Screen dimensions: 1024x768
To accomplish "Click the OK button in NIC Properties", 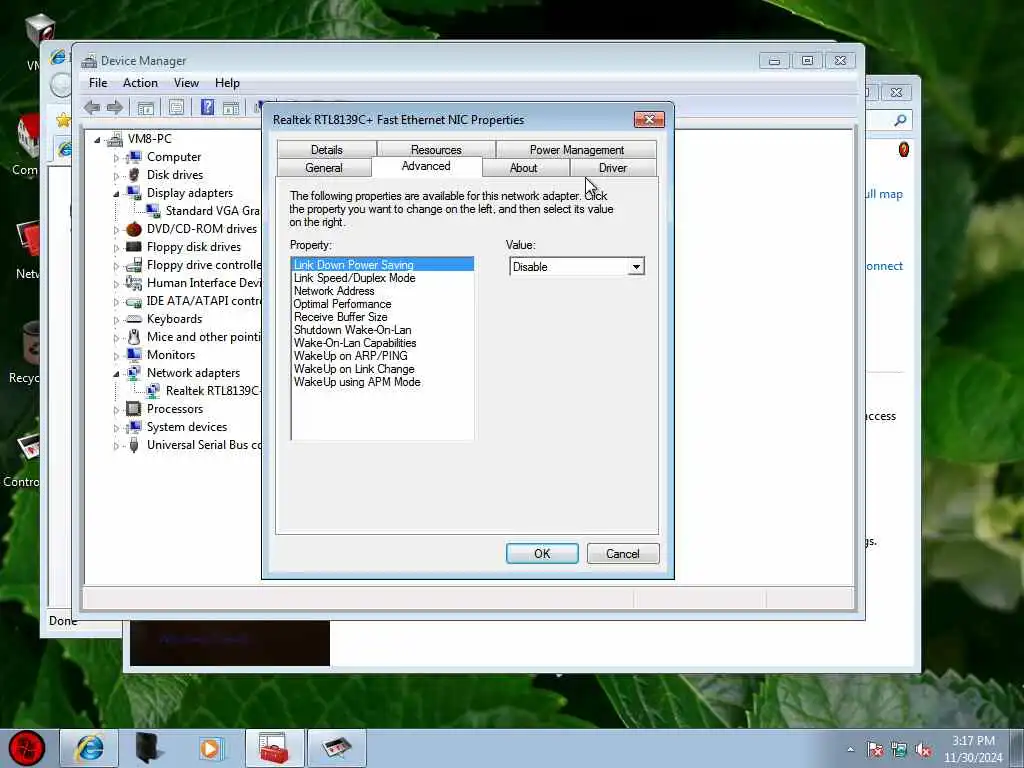I will coord(542,554).
